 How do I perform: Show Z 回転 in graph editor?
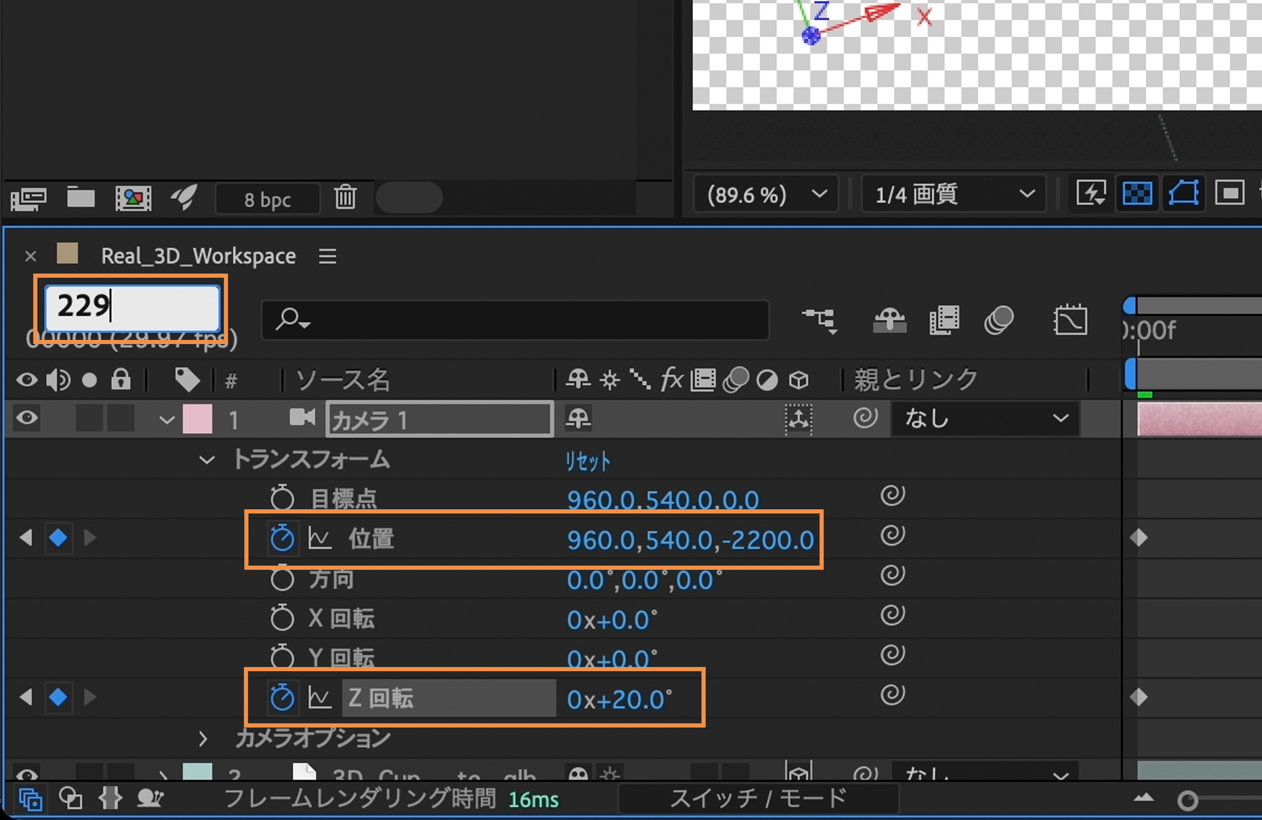pos(320,698)
